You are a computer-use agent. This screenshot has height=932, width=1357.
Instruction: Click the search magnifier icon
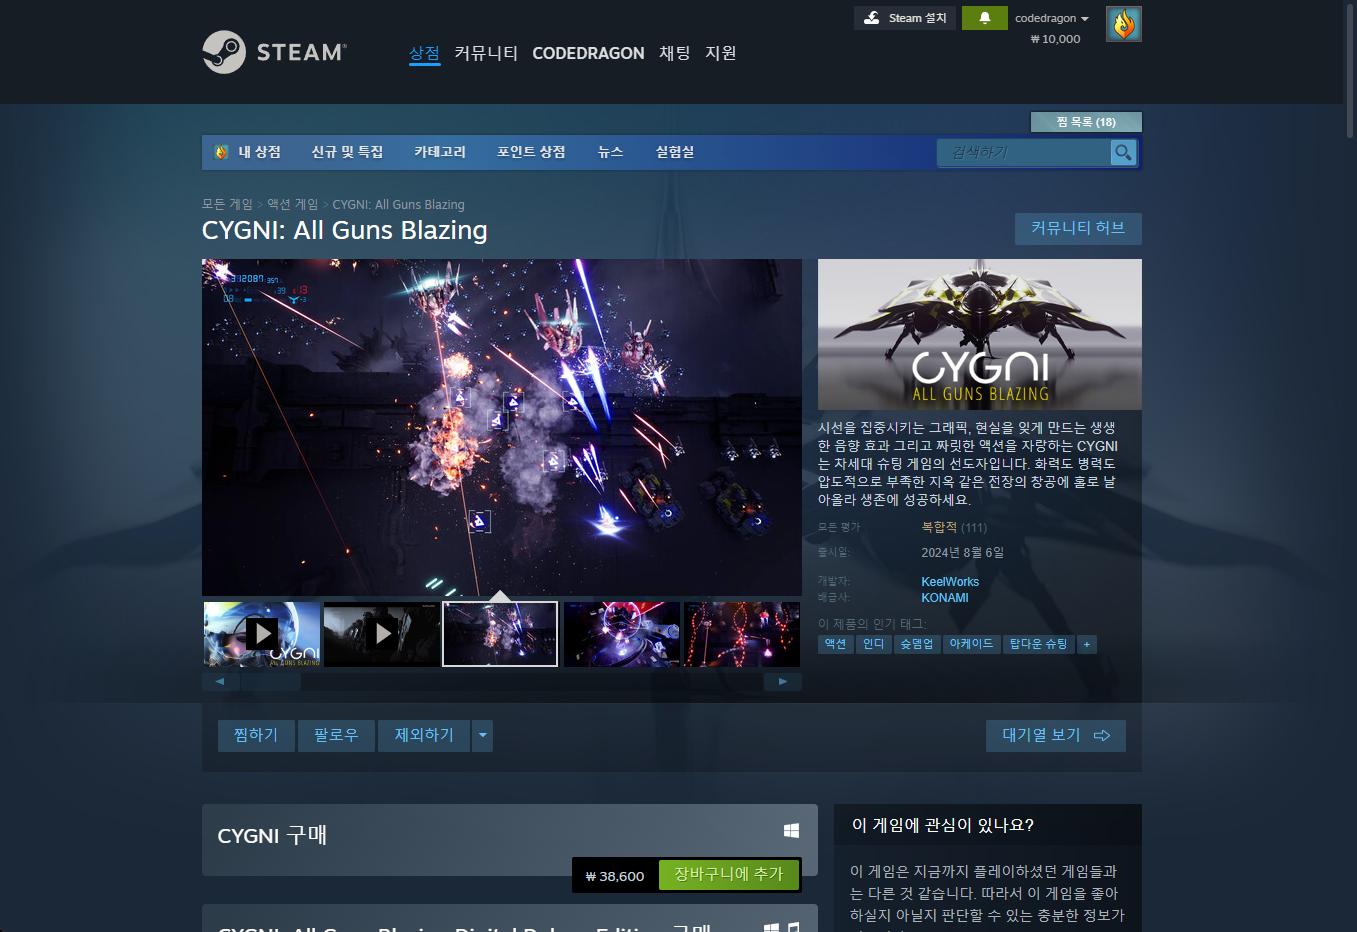[1123, 152]
